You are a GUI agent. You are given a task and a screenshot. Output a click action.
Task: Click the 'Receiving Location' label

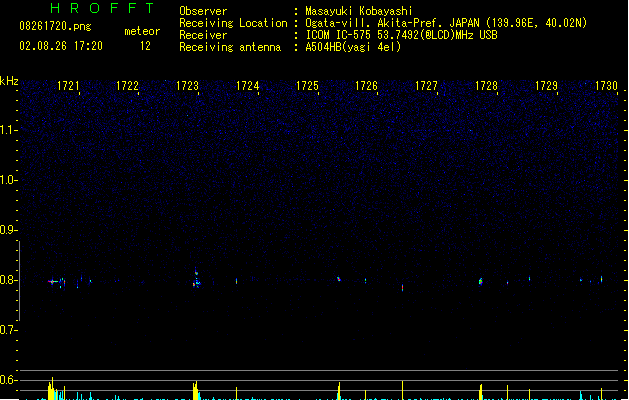[x=233, y=23]
